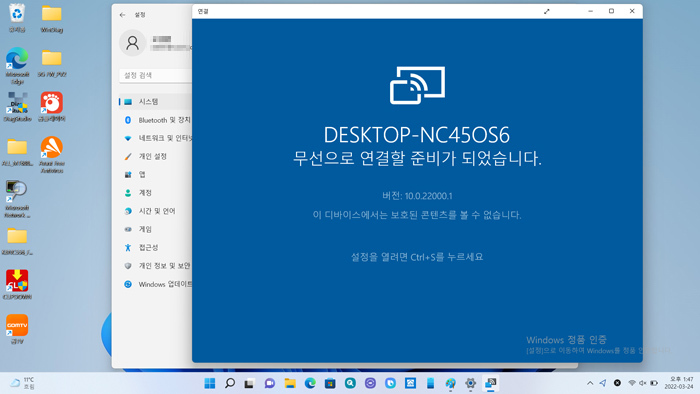
Task: Click the '설정을 열려면 Ctrl+S를 누르세요' hint text
Action: tap(417, 257)
